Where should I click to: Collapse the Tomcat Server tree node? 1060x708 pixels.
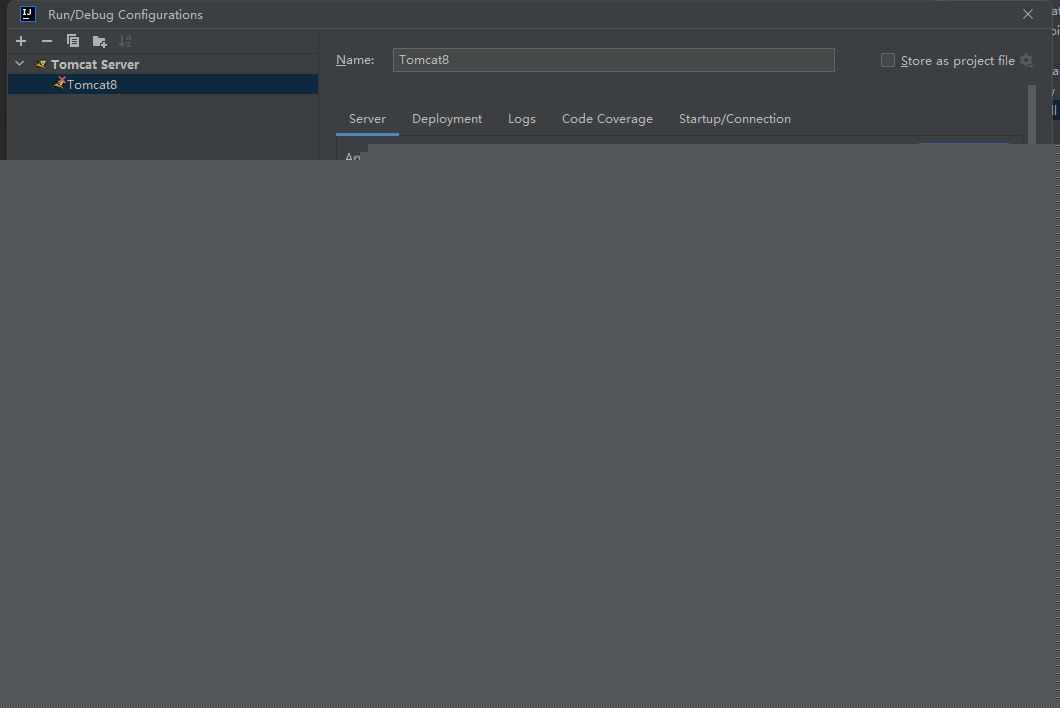[20, 64]
